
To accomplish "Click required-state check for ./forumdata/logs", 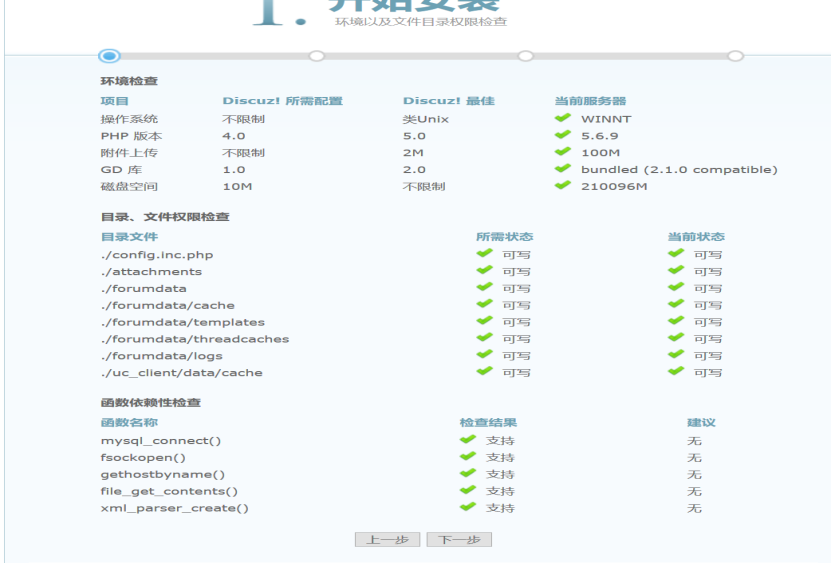I will (484, 355).
